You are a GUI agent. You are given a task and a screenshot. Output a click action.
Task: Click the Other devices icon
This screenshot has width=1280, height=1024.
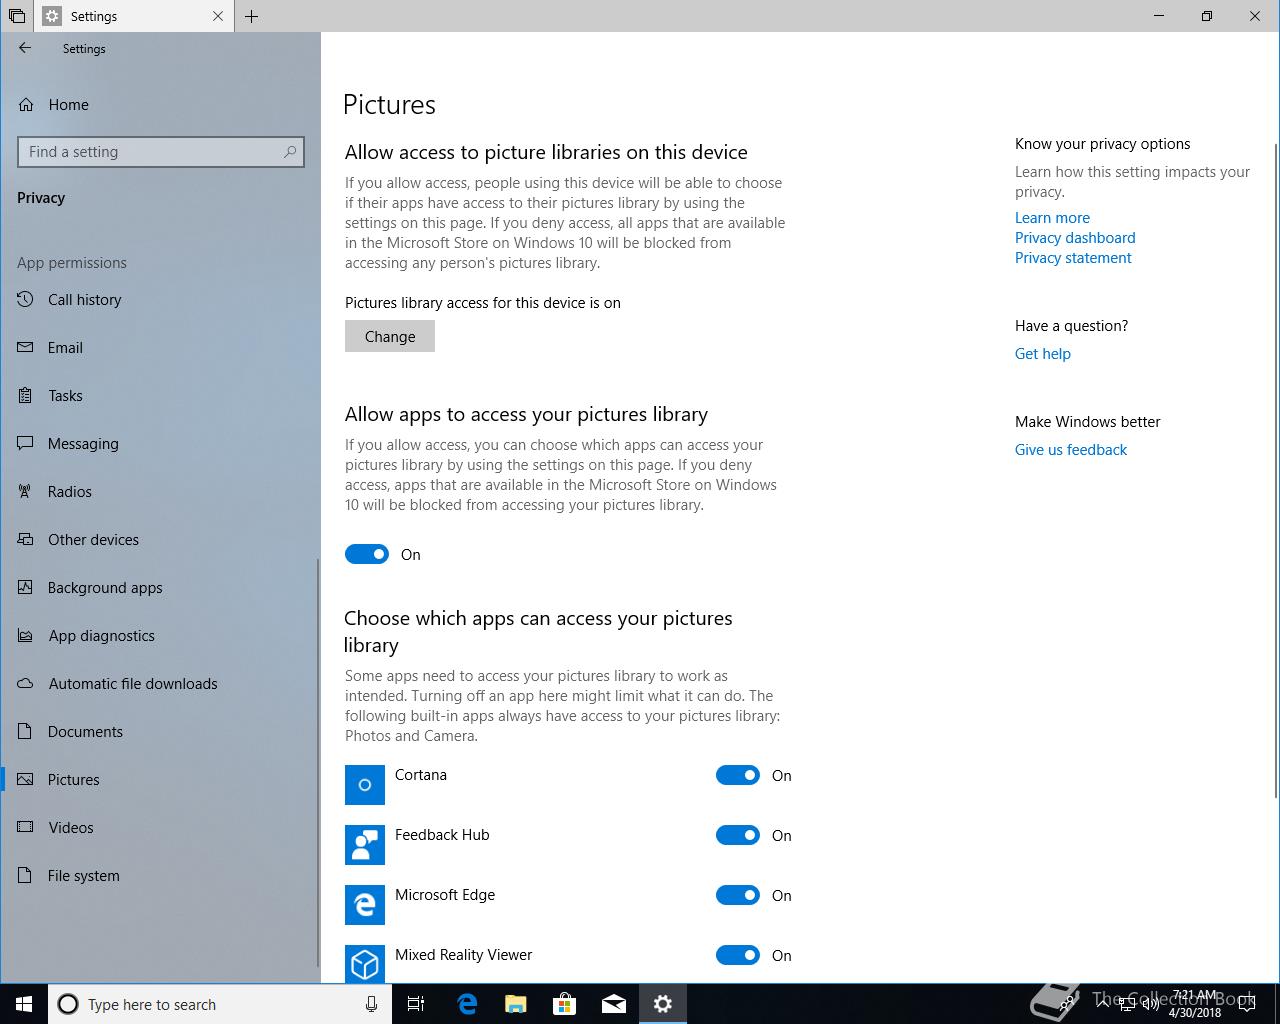pyautogui.click(x=26, y=540)
